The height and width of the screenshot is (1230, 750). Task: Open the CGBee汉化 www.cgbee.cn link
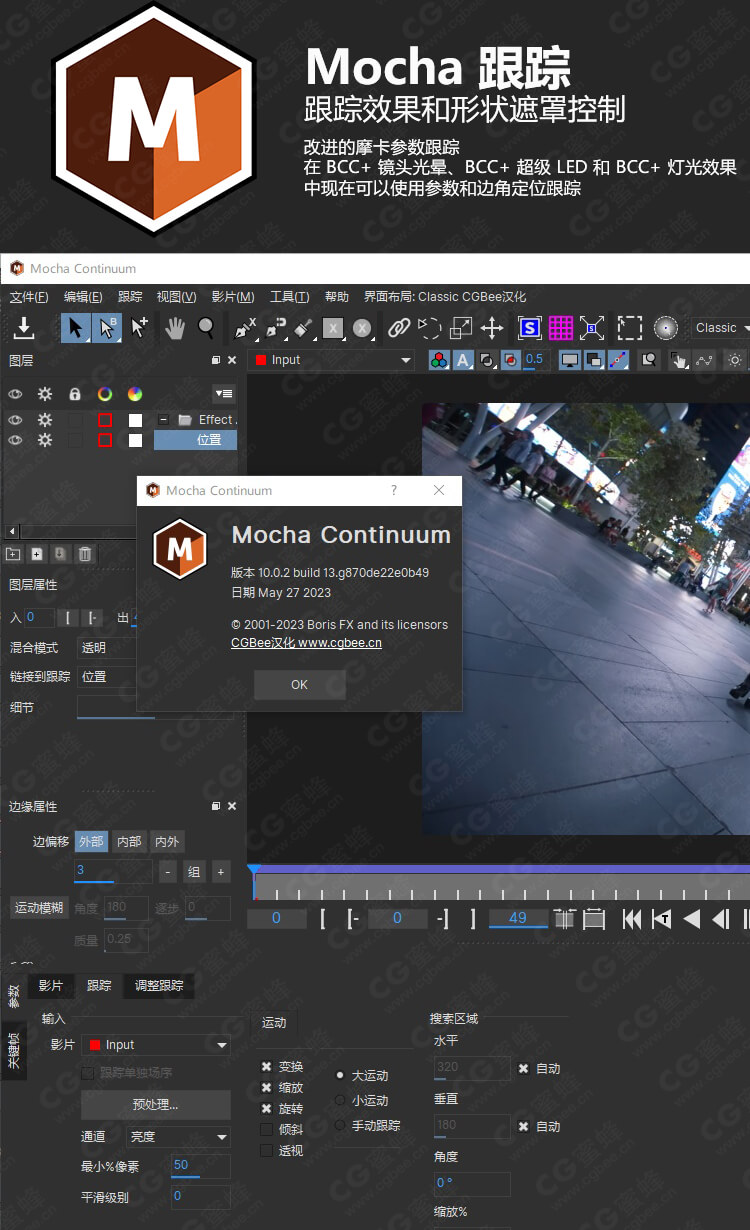point(306,644)
